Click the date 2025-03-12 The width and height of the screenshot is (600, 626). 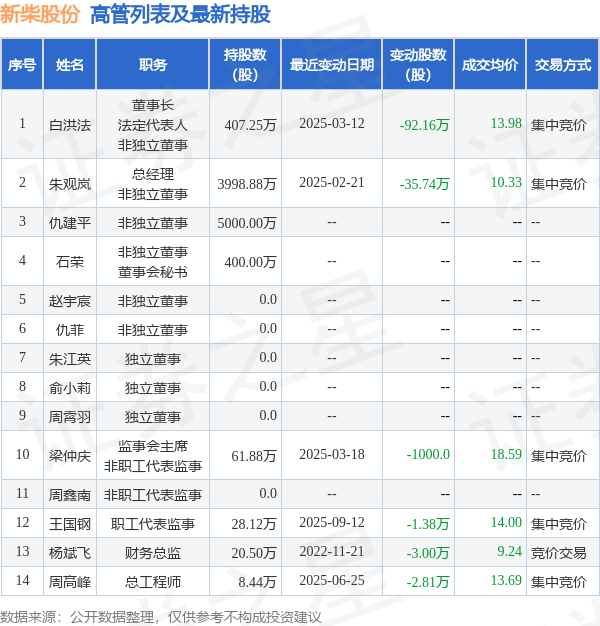[x=332, y=123]
